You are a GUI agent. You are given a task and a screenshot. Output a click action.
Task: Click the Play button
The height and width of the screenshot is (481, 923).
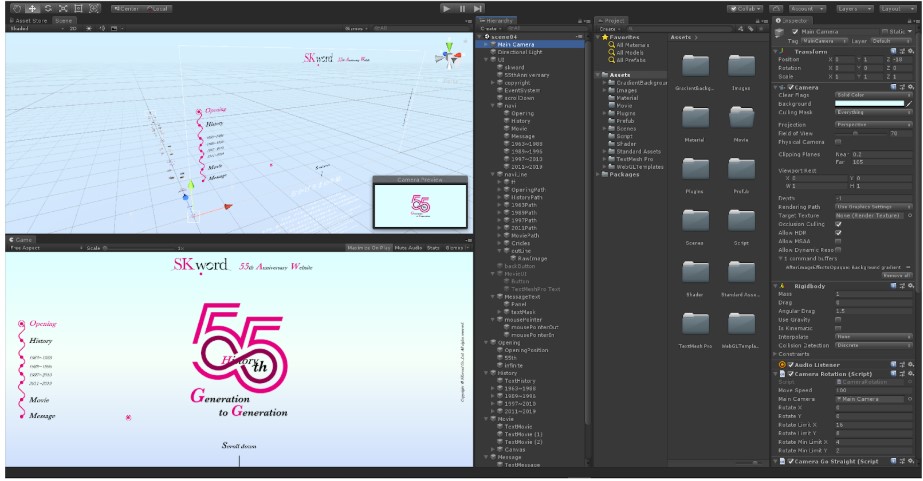pos(447,9)
